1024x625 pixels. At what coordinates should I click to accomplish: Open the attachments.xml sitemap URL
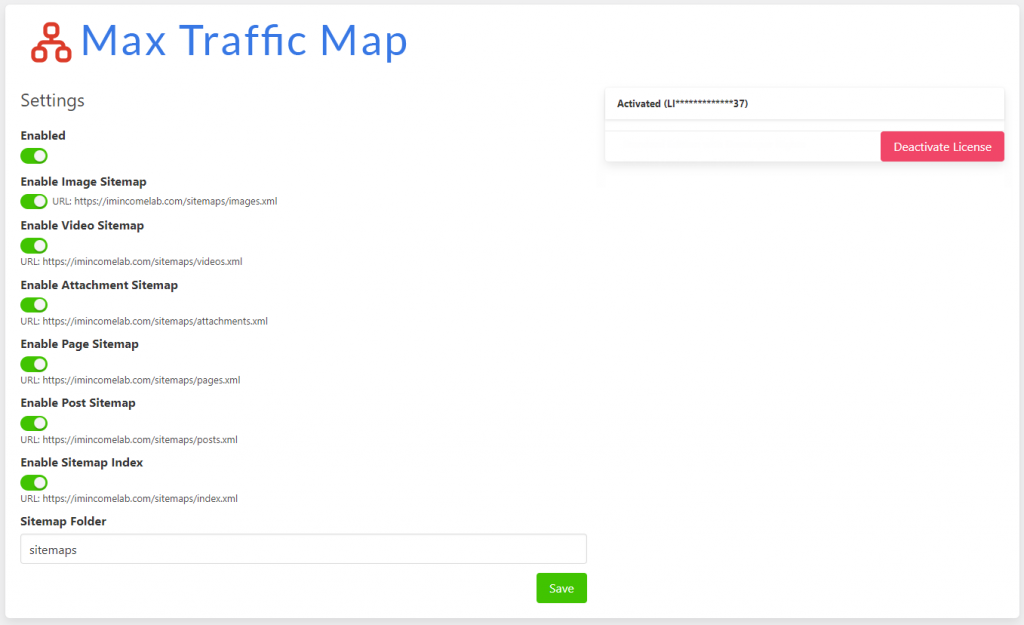(151, 321)
